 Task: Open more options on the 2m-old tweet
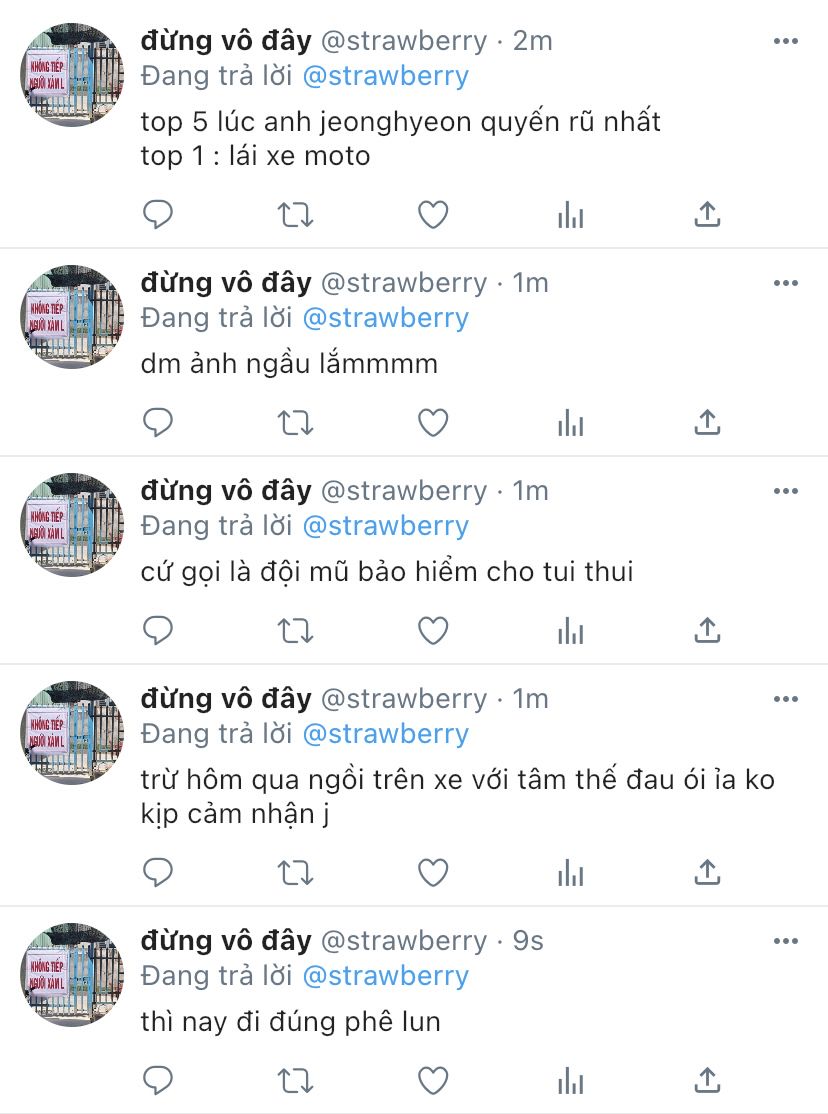[x=785, y=41]
